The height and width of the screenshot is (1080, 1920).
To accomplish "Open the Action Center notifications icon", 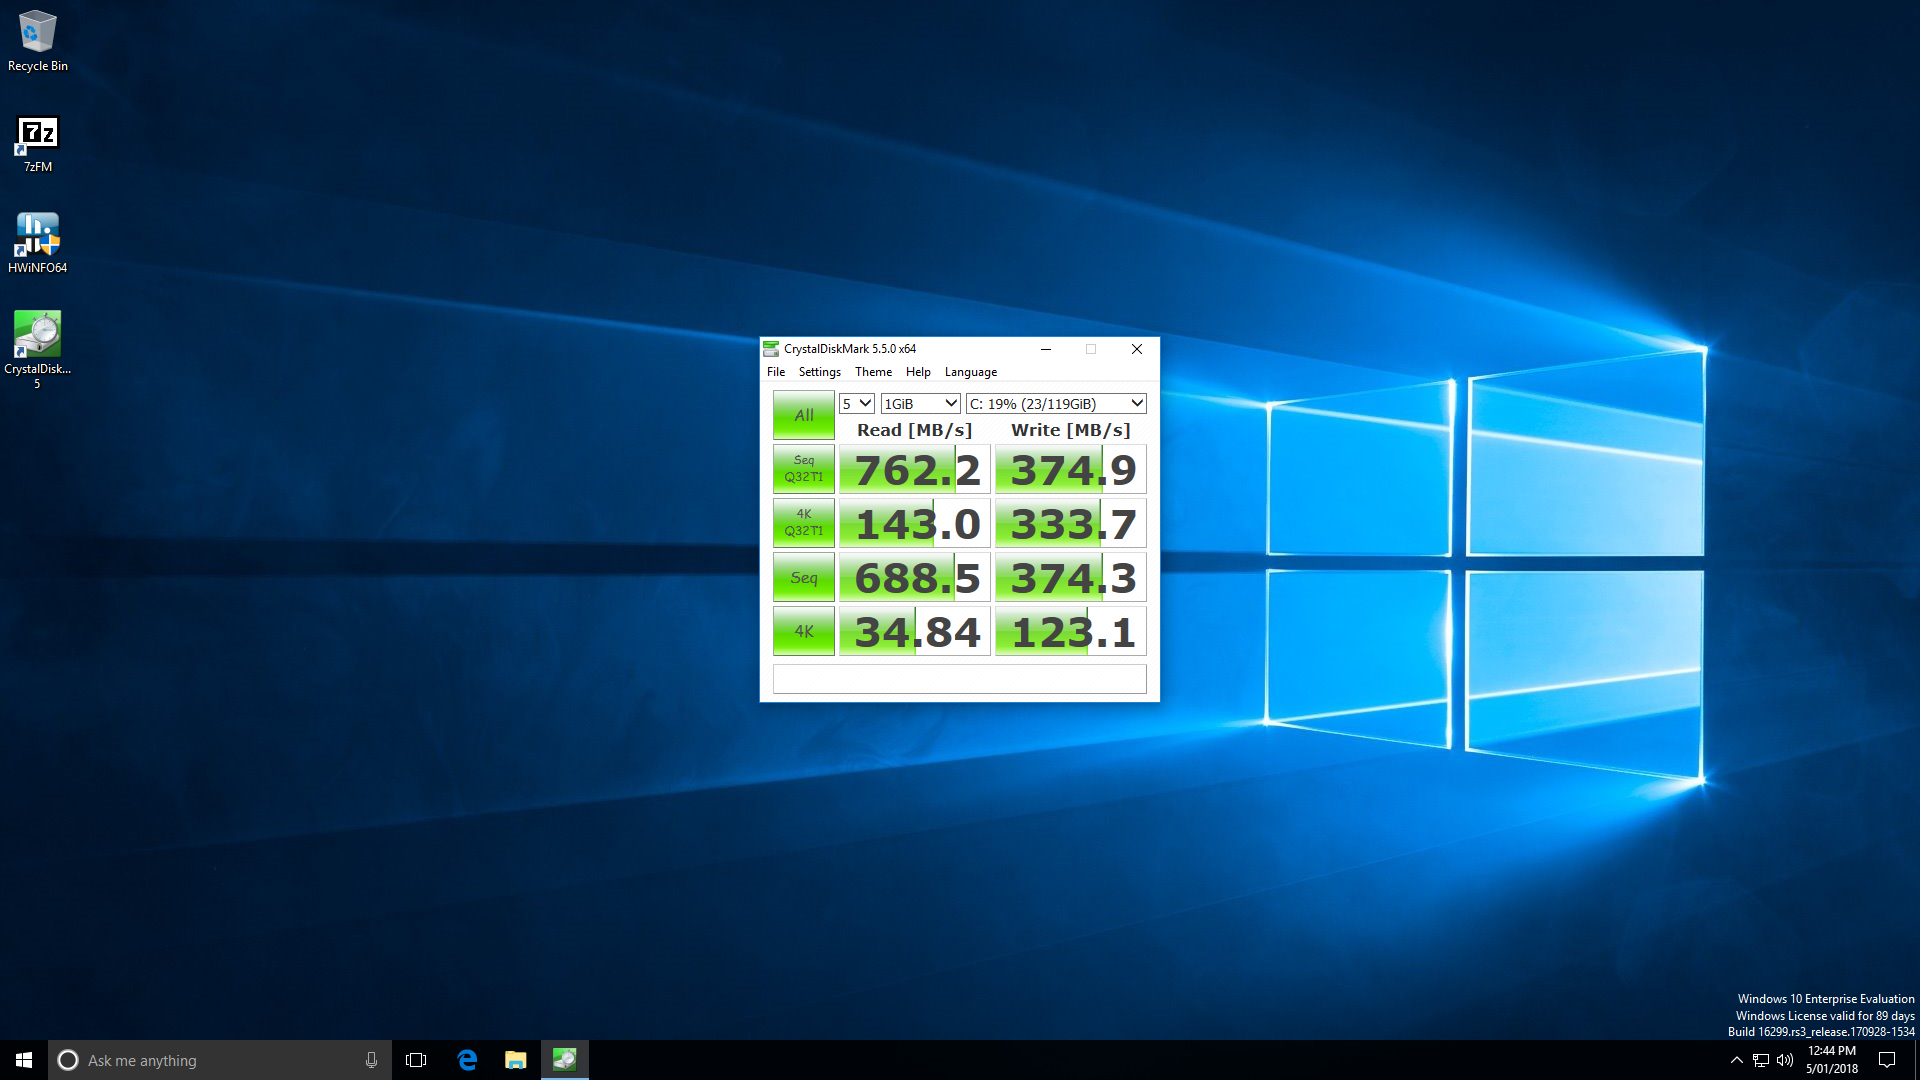I will click(x=1887, y=1060).
